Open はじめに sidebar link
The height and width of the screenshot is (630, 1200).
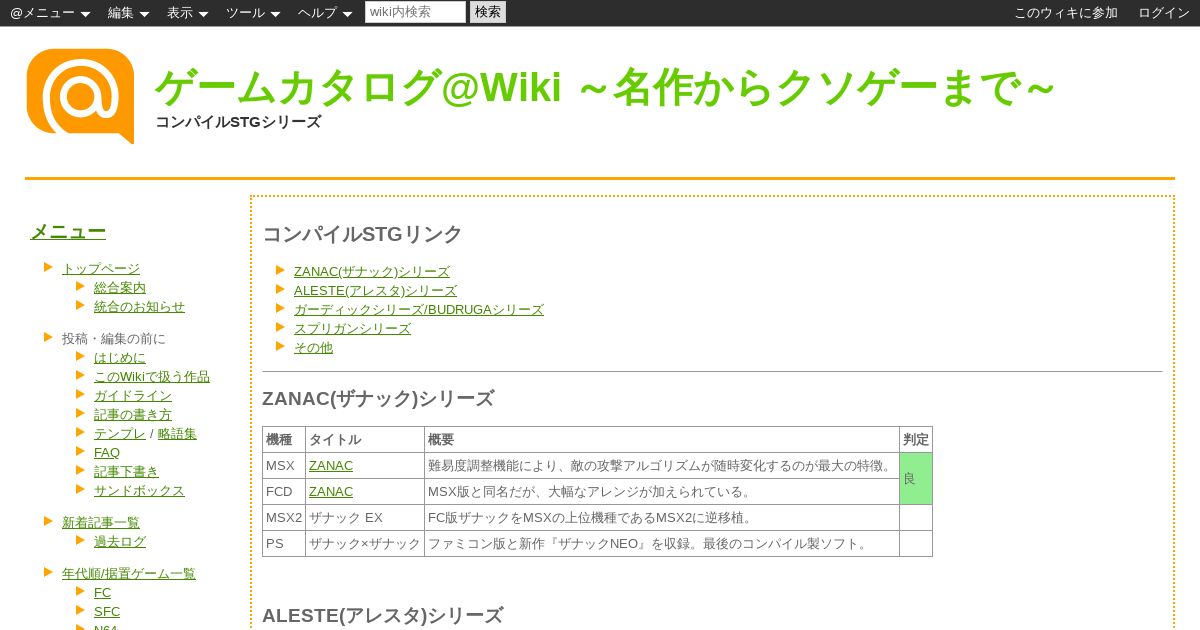120,357
